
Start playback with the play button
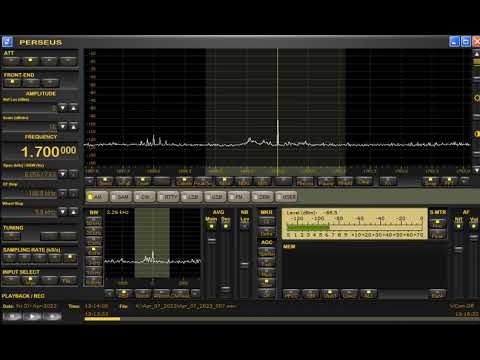(x=32, y=316)
